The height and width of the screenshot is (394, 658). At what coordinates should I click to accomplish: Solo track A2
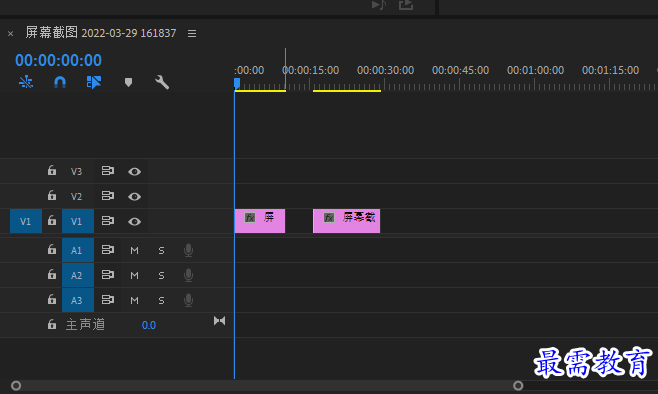click(x=161, y=276)
